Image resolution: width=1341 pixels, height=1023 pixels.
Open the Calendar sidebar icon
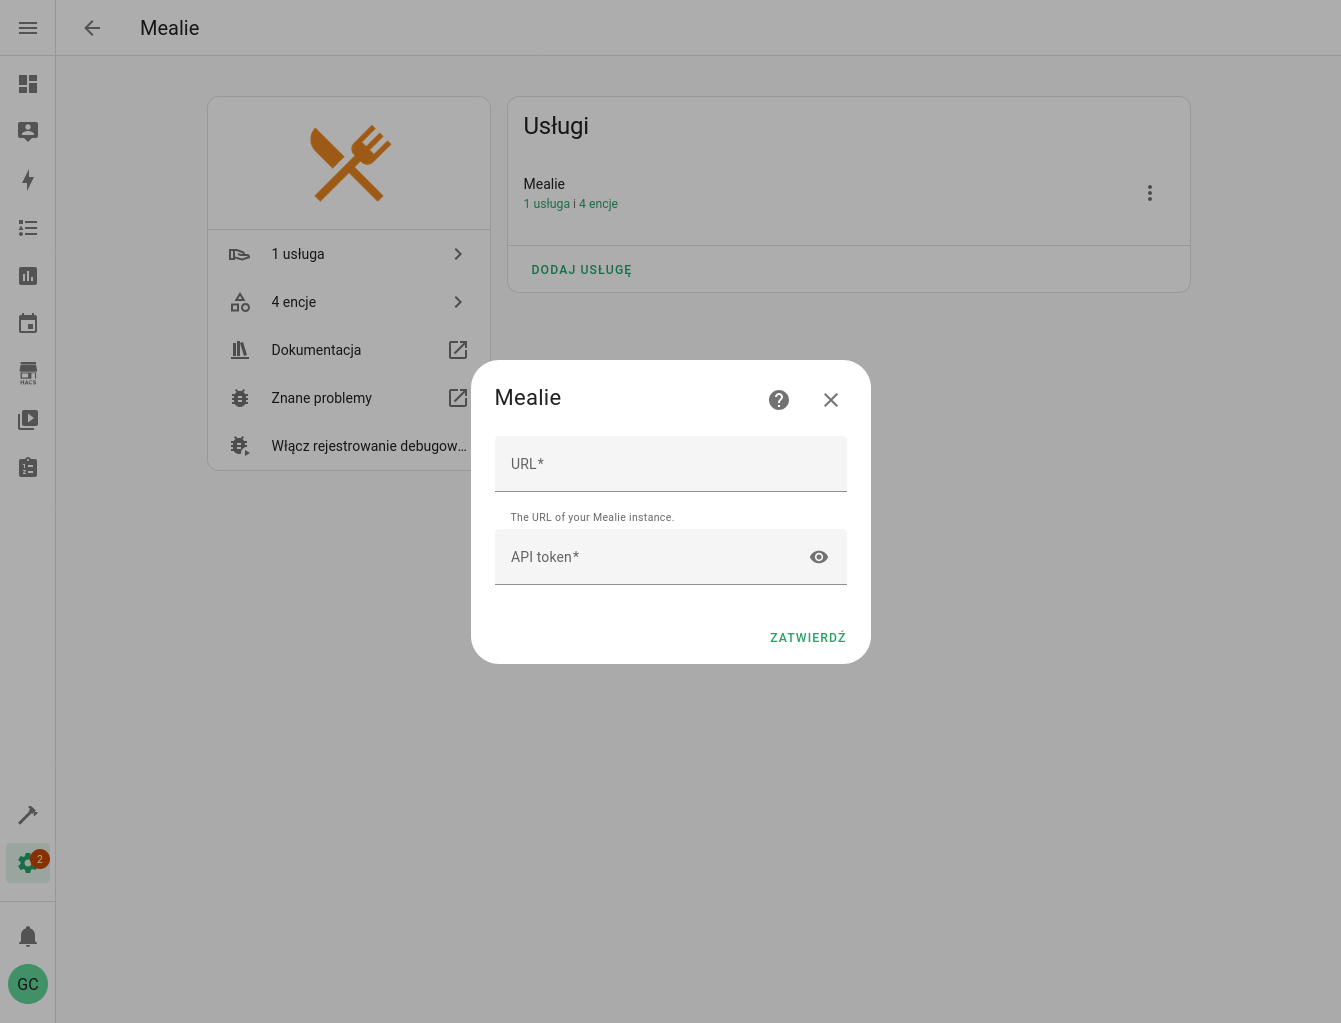(28, 324)
